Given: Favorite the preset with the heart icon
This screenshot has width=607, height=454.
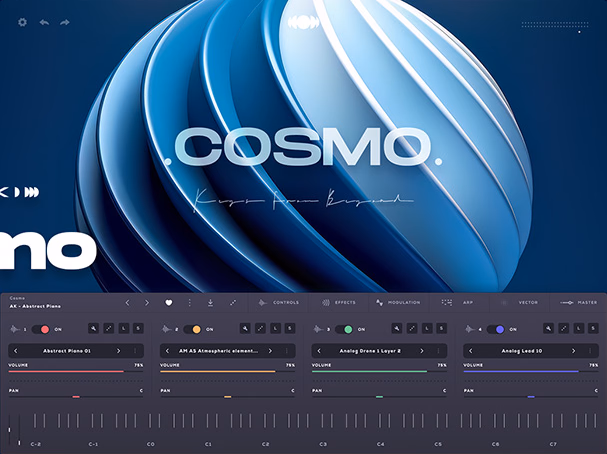Looking at the screenshot, I should tap(168, 303).
